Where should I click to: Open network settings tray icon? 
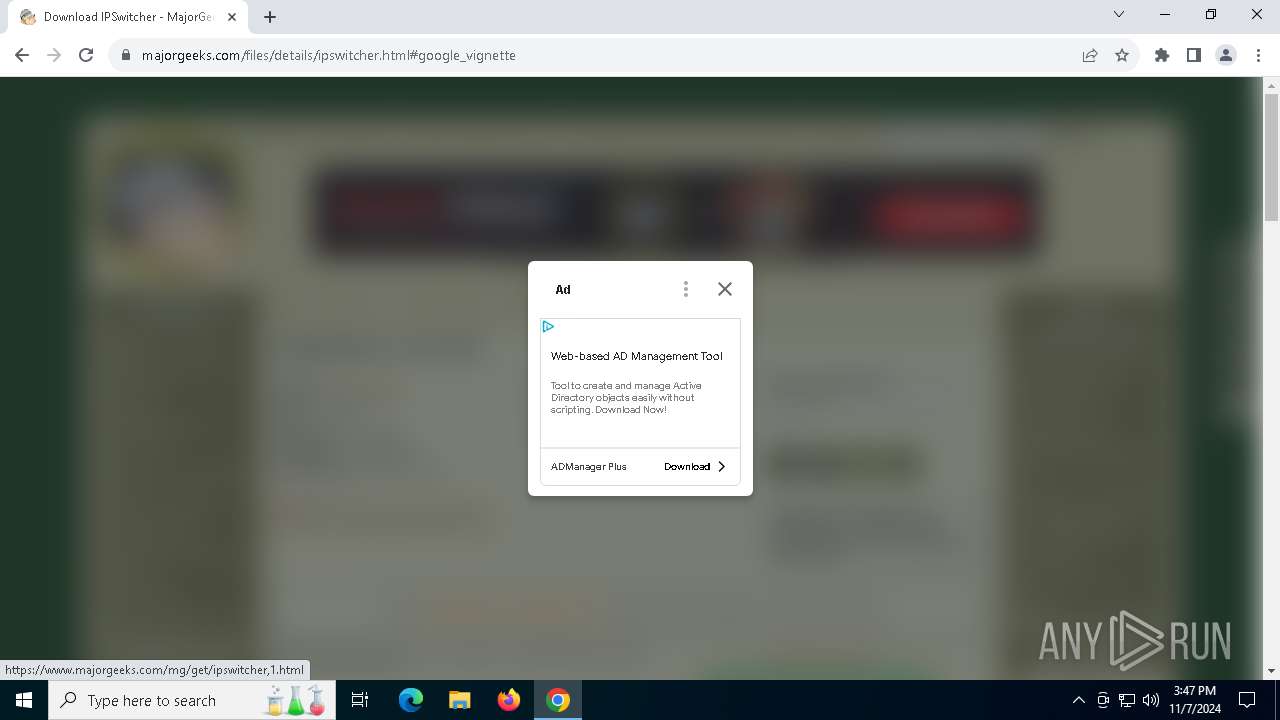tap(1127, 700)
